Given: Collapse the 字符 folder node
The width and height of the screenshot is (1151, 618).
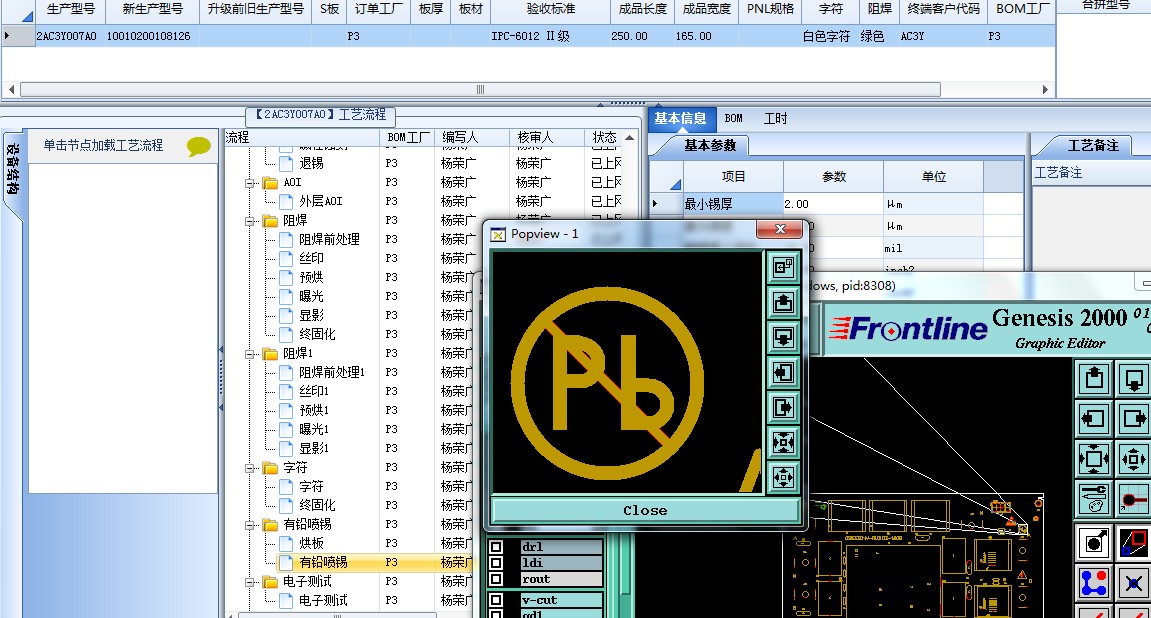Looking at the screenshot, I should coord(250,468).
